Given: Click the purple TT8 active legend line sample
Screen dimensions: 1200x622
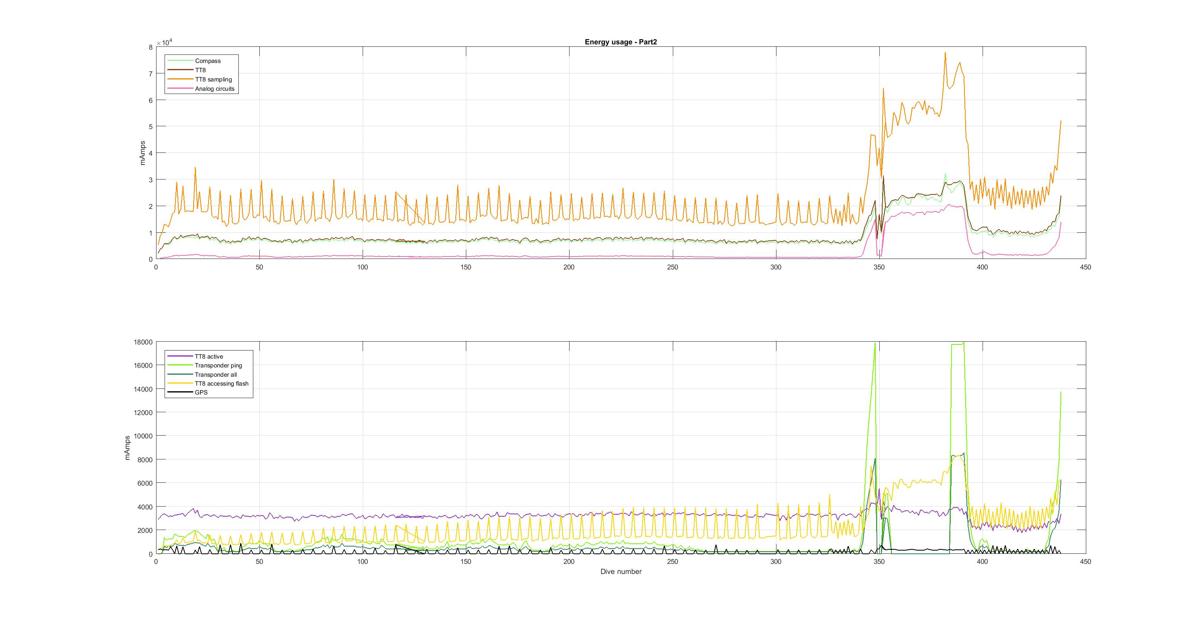Looking at the screenshot, I should (x=181, y=355).
